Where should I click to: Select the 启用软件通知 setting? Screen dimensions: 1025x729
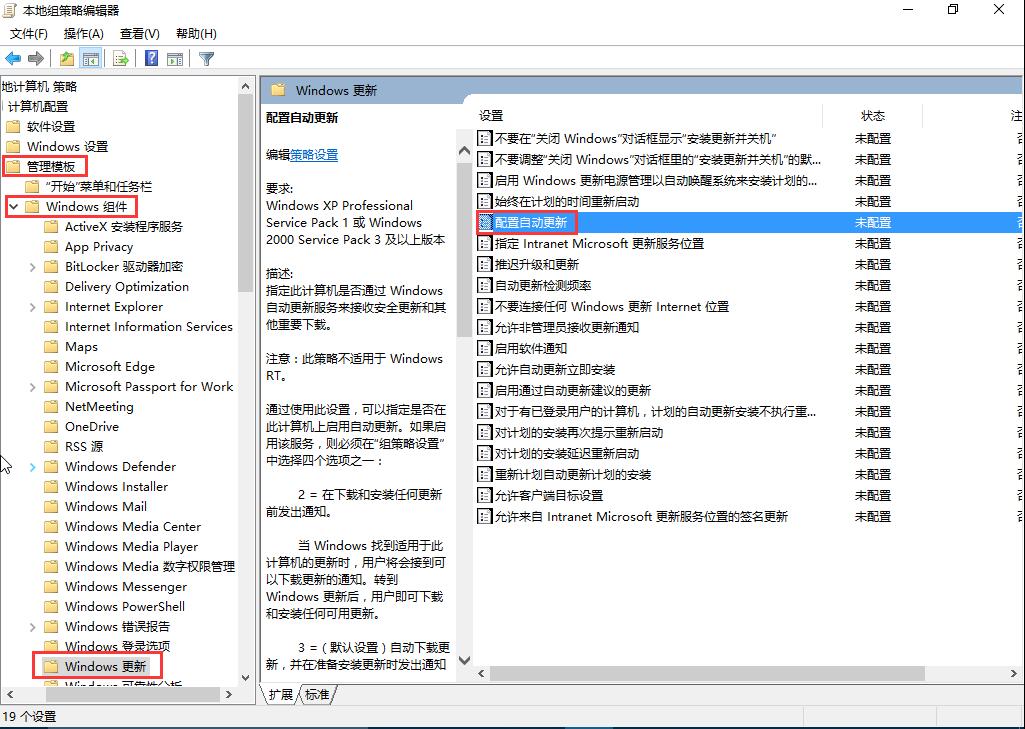pyautogui.click(x=535, y=348)
